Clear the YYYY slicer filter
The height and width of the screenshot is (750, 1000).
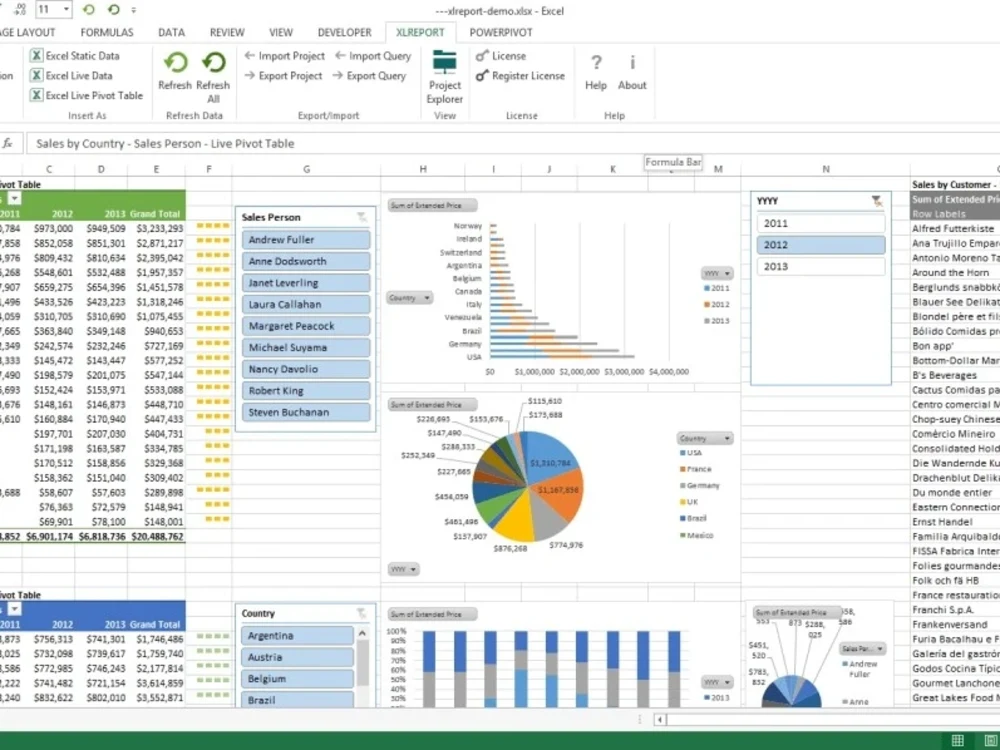coord(878,201)
